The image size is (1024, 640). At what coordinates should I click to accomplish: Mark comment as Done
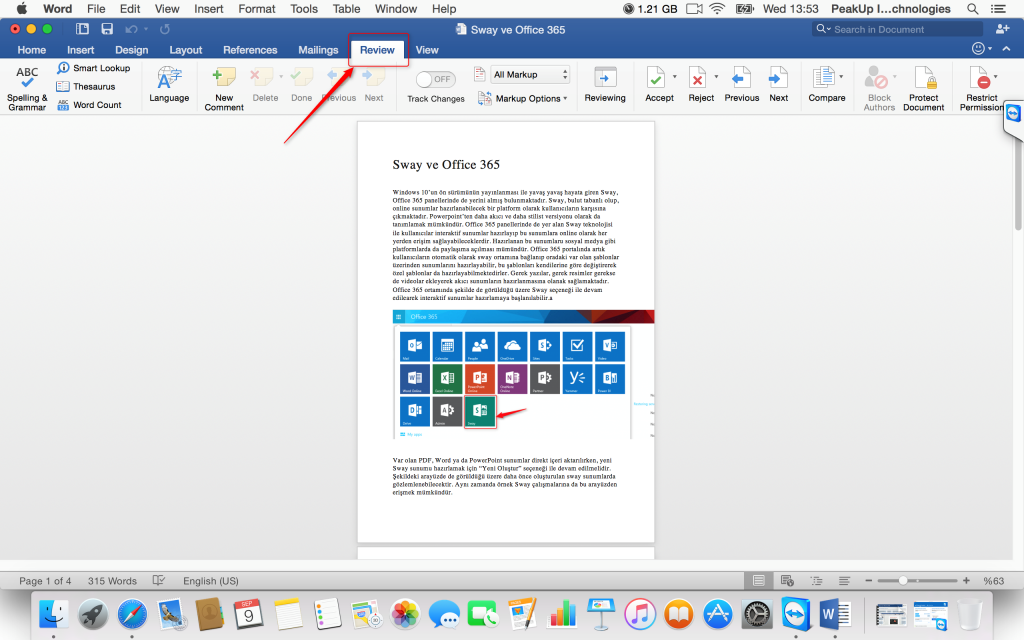click(x=301, y=85)
